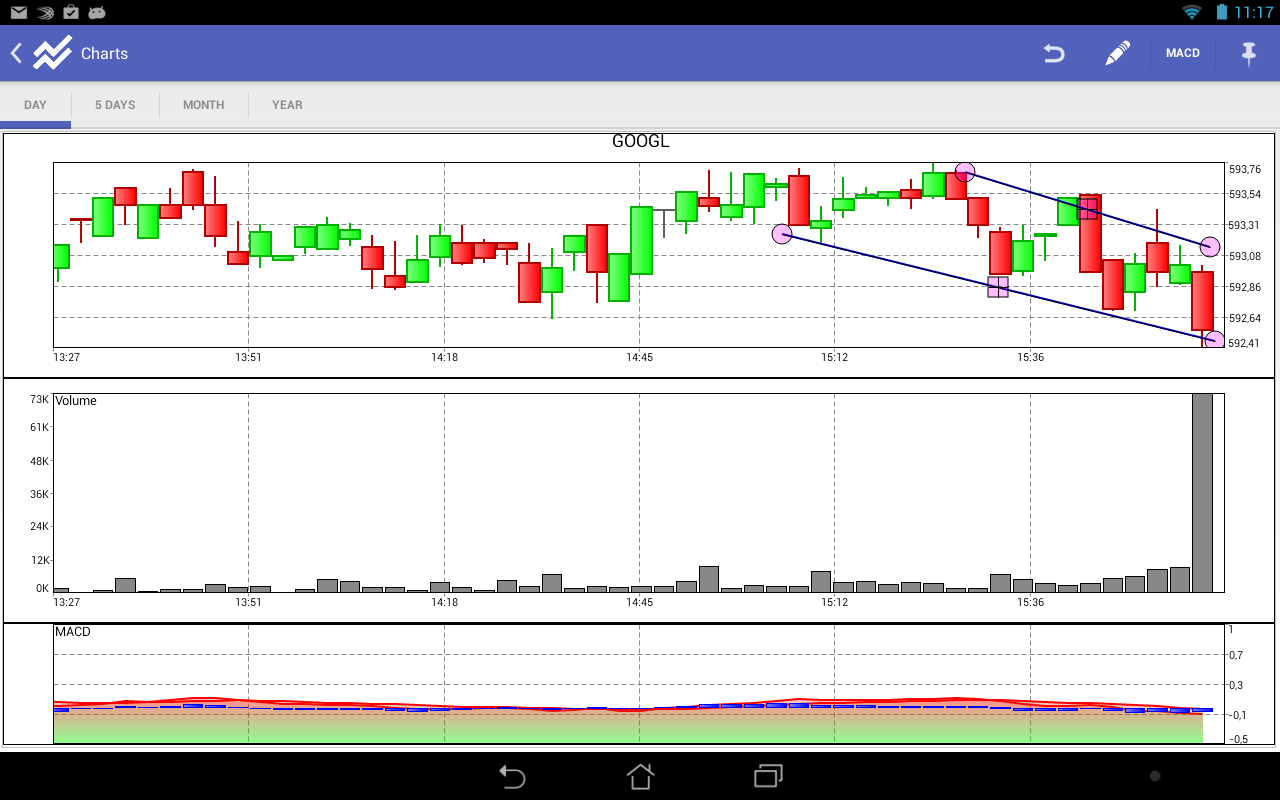Tap the 14:45 time label under the candlestick chart
Image resolution: width=1280 pixels, height=800 pixels.
click(x=640, y=357)
